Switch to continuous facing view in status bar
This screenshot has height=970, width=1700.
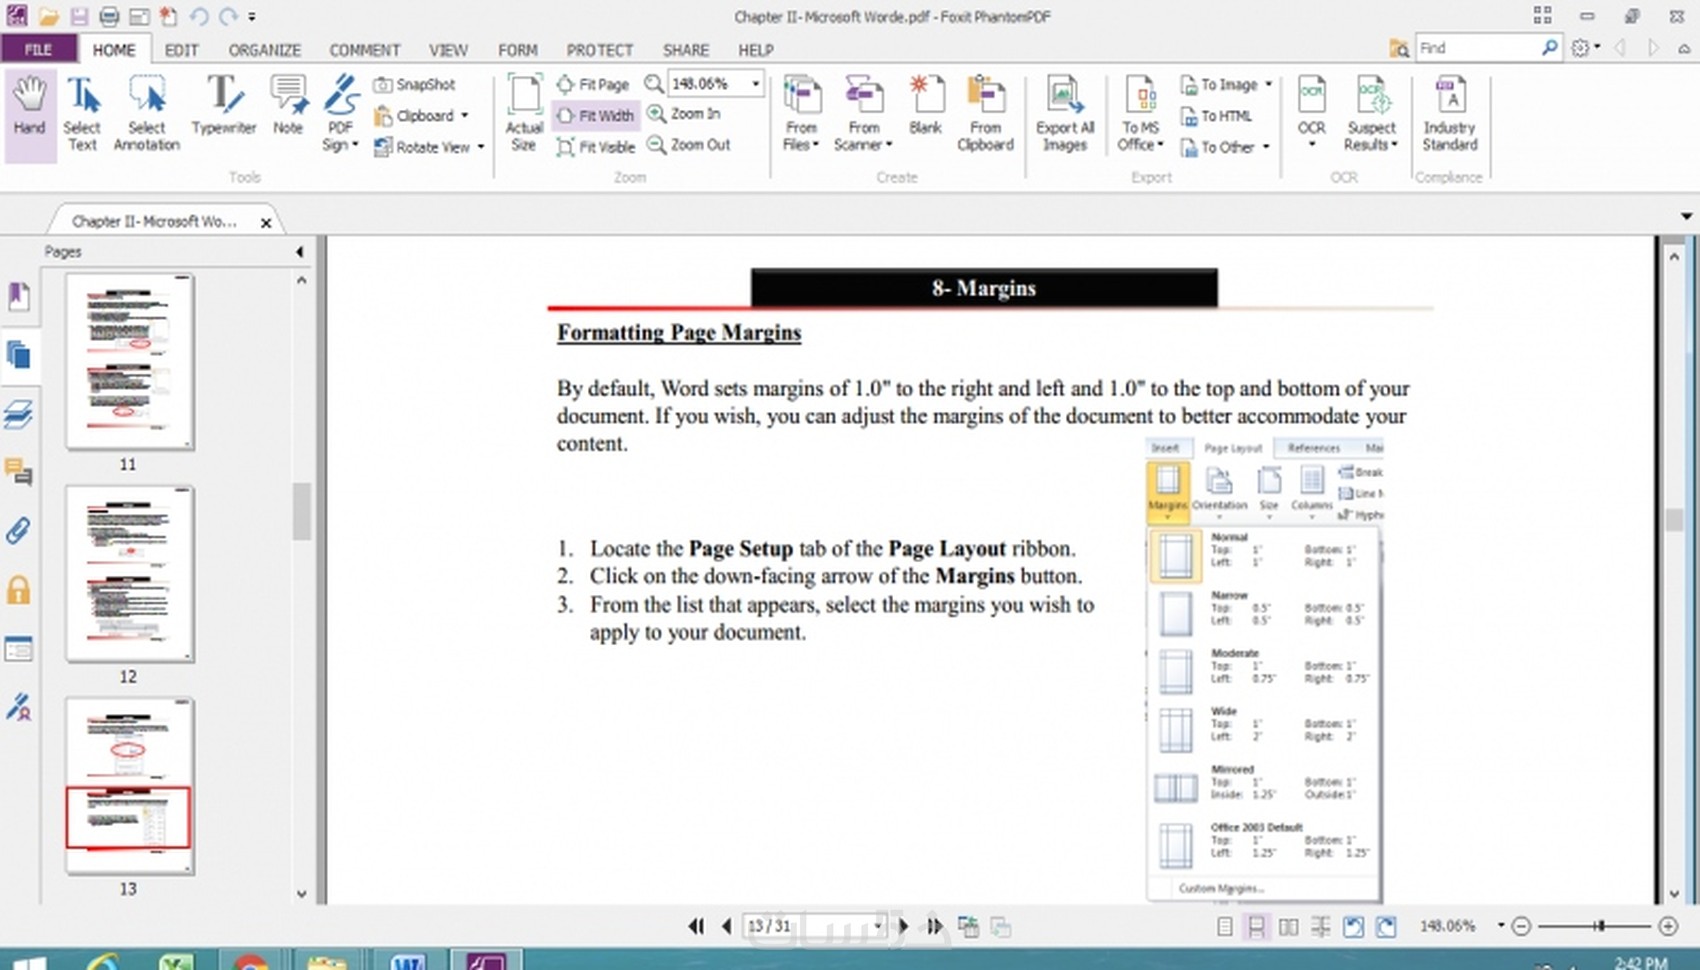[1321, 927]
